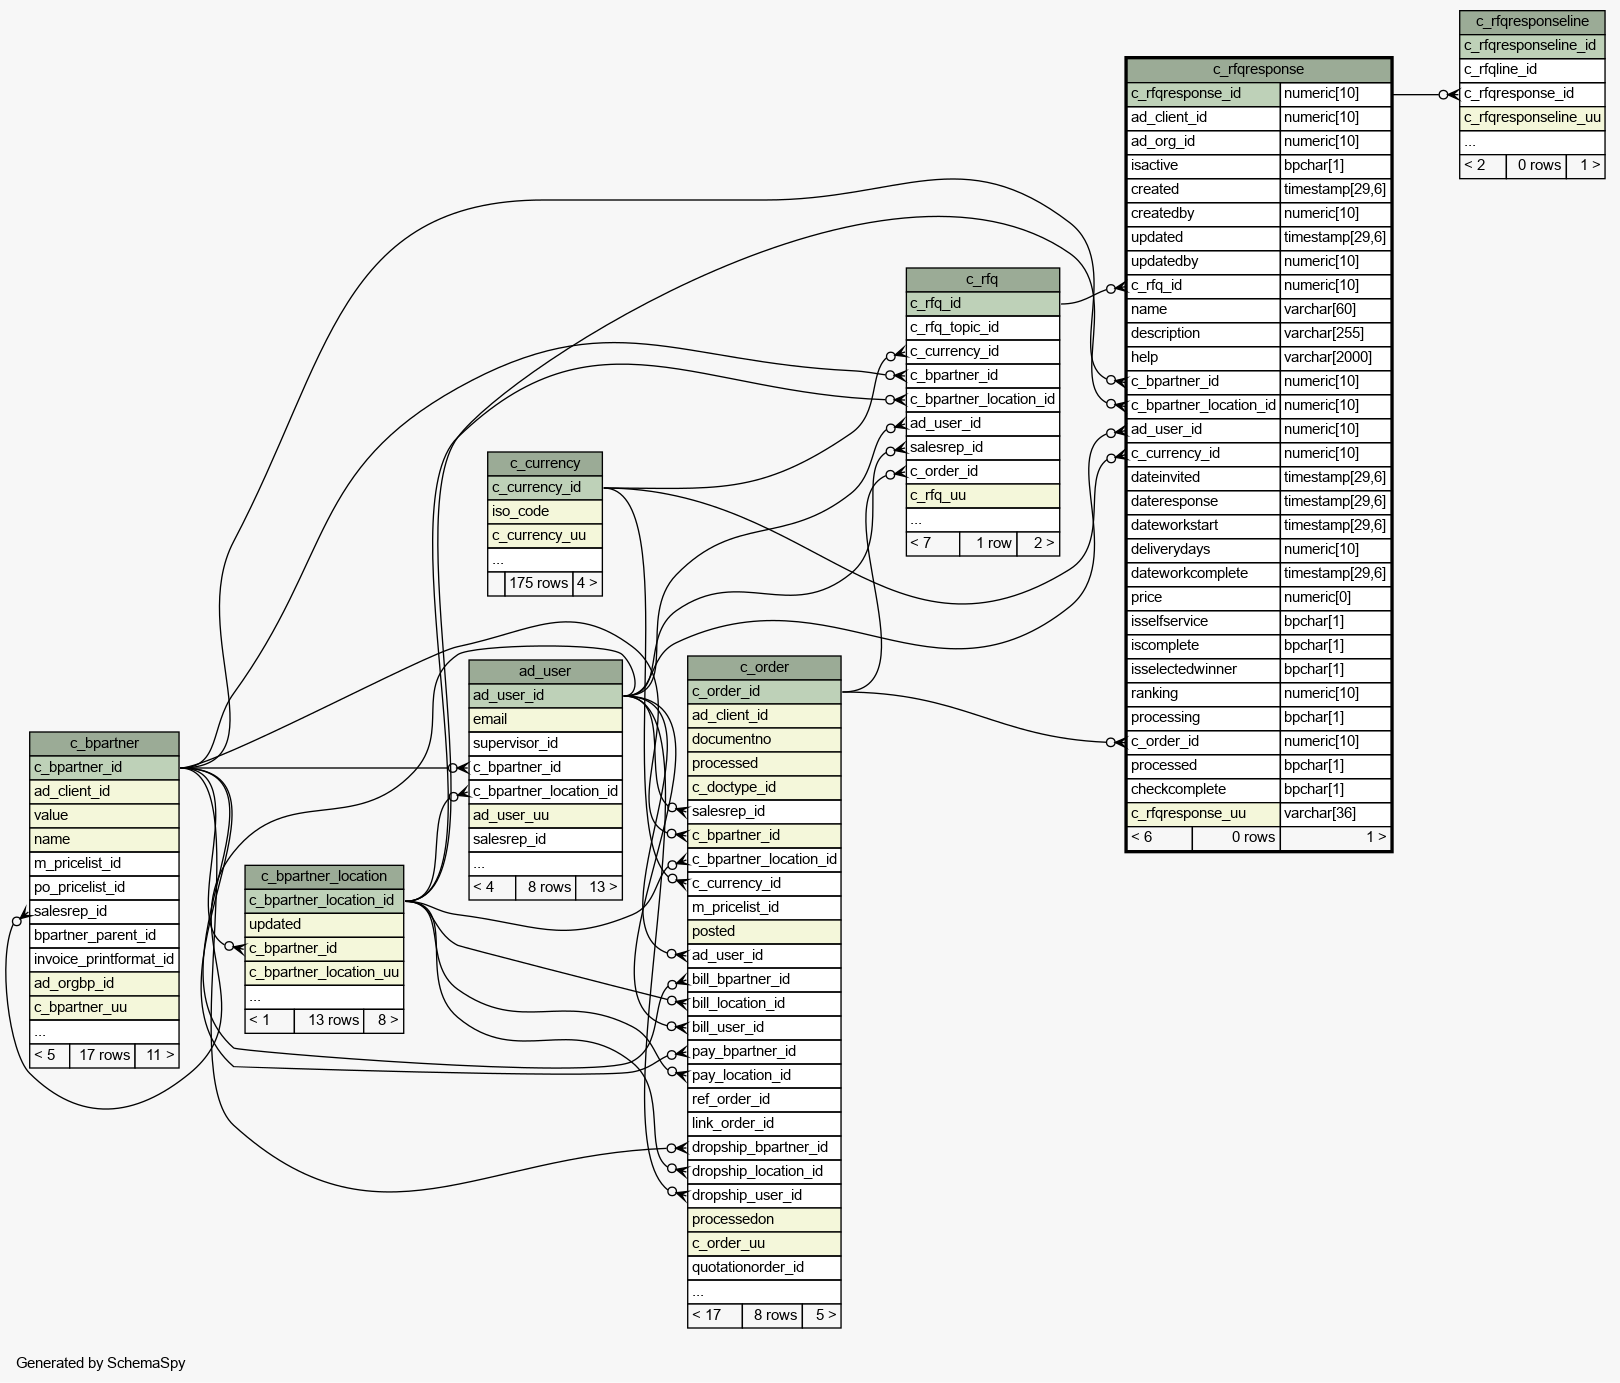Select bill_location_id in c_order
Image resolution: width=1620 pixels, height=1383 pixels.
click(x=764, y=1004)
